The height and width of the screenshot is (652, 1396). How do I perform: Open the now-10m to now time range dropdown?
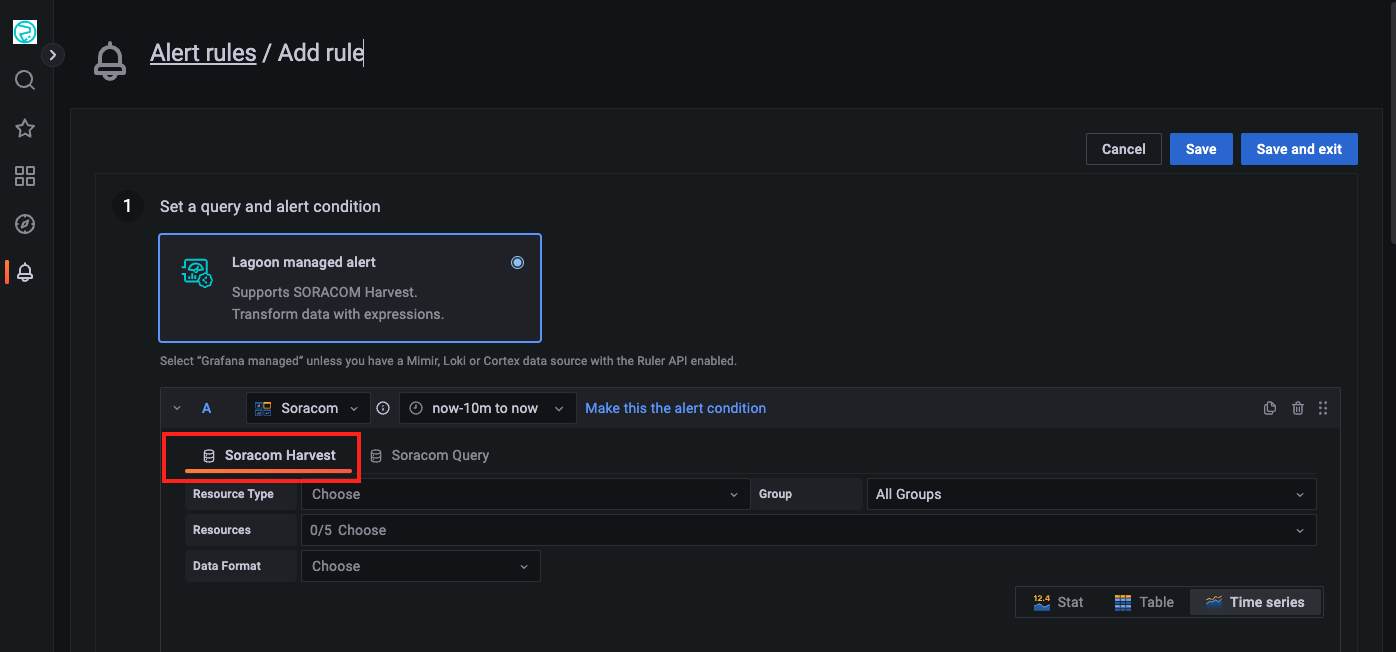click(488, 408)
